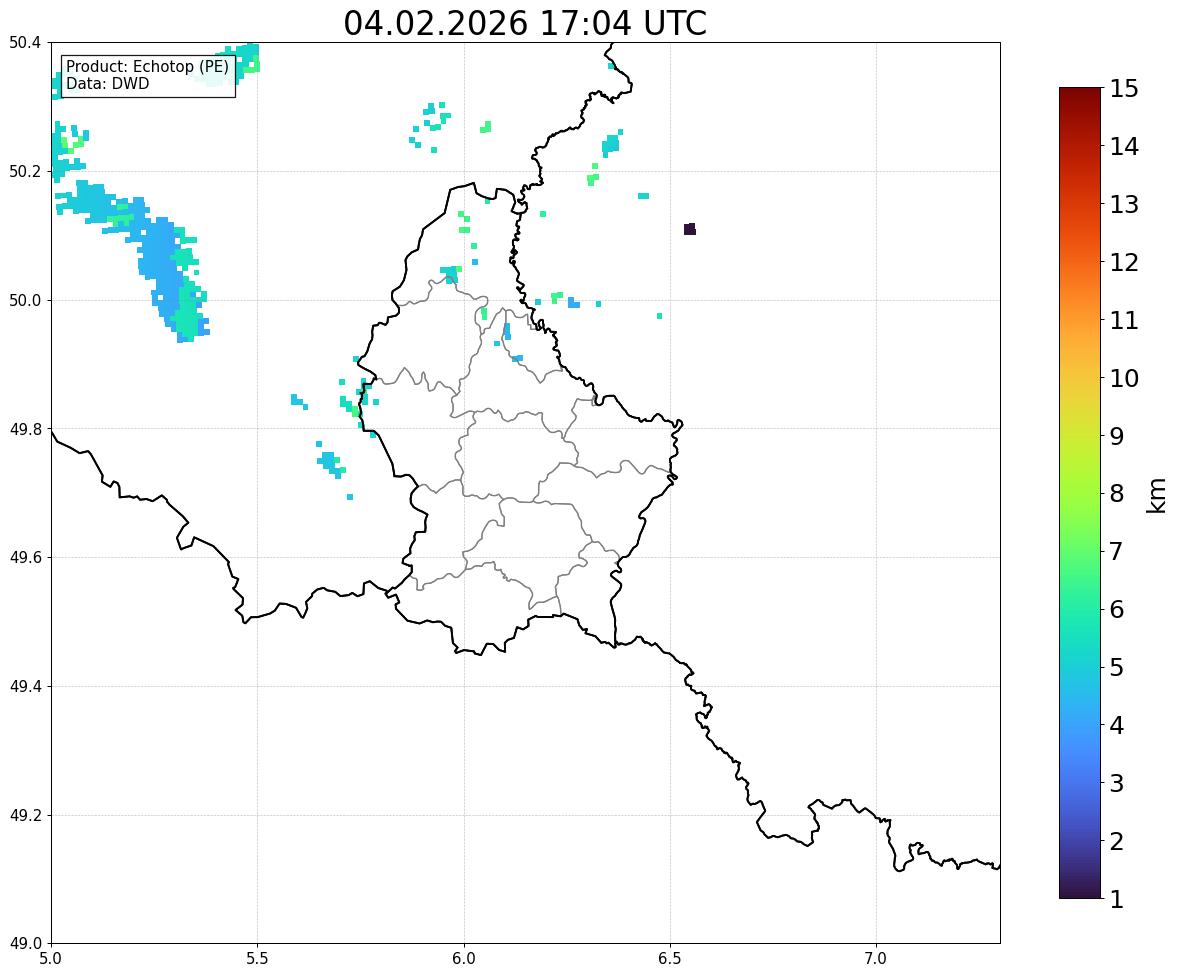Click the colorbar tick label 2
This screenshot has height=976, width=1178.
click(1117, 841)
